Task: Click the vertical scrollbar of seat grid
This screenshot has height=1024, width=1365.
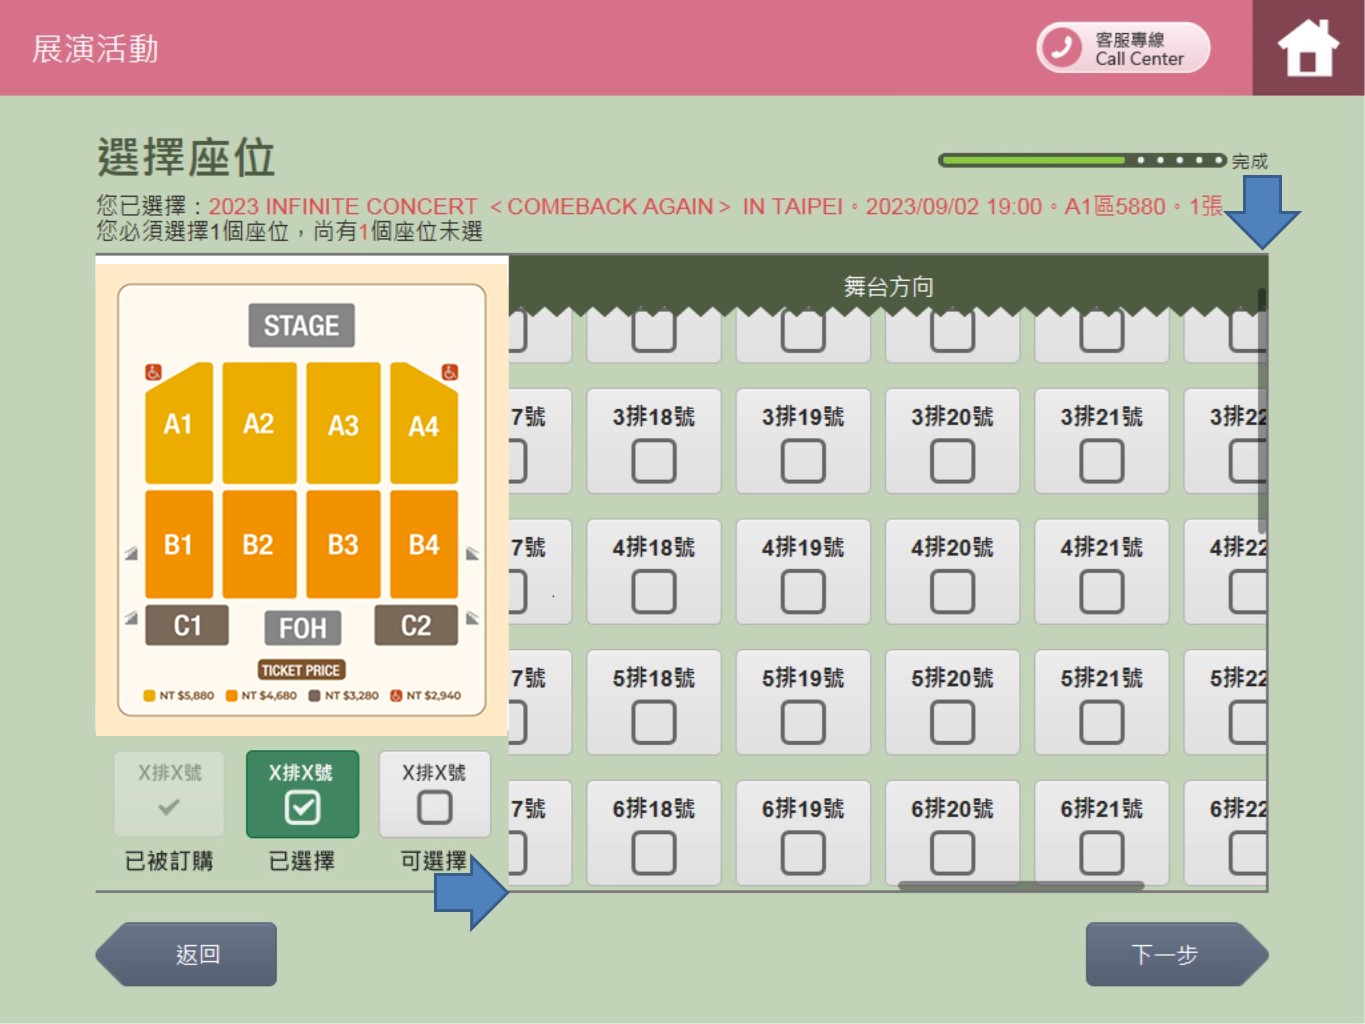Action: 1262,410
